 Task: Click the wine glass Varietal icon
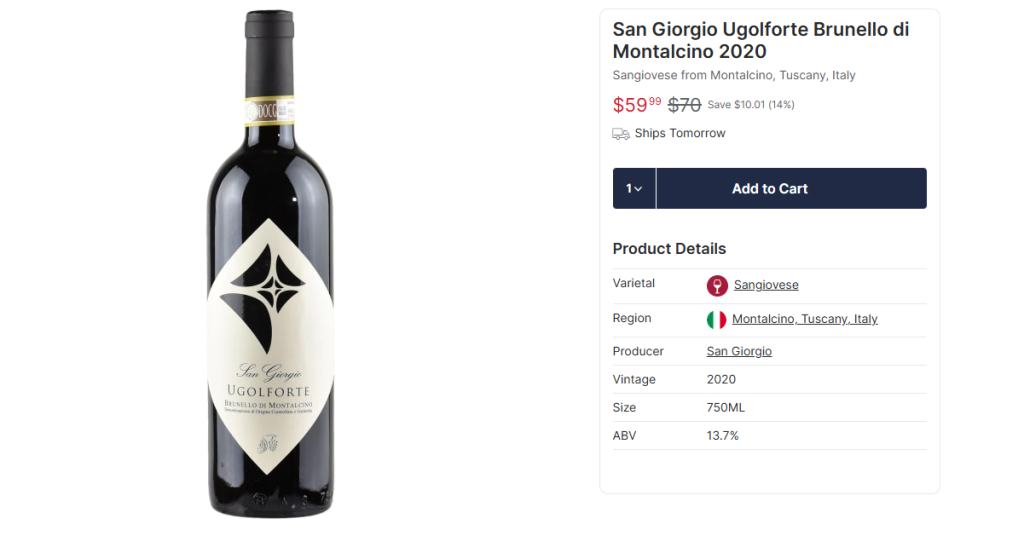coord(717,286)
